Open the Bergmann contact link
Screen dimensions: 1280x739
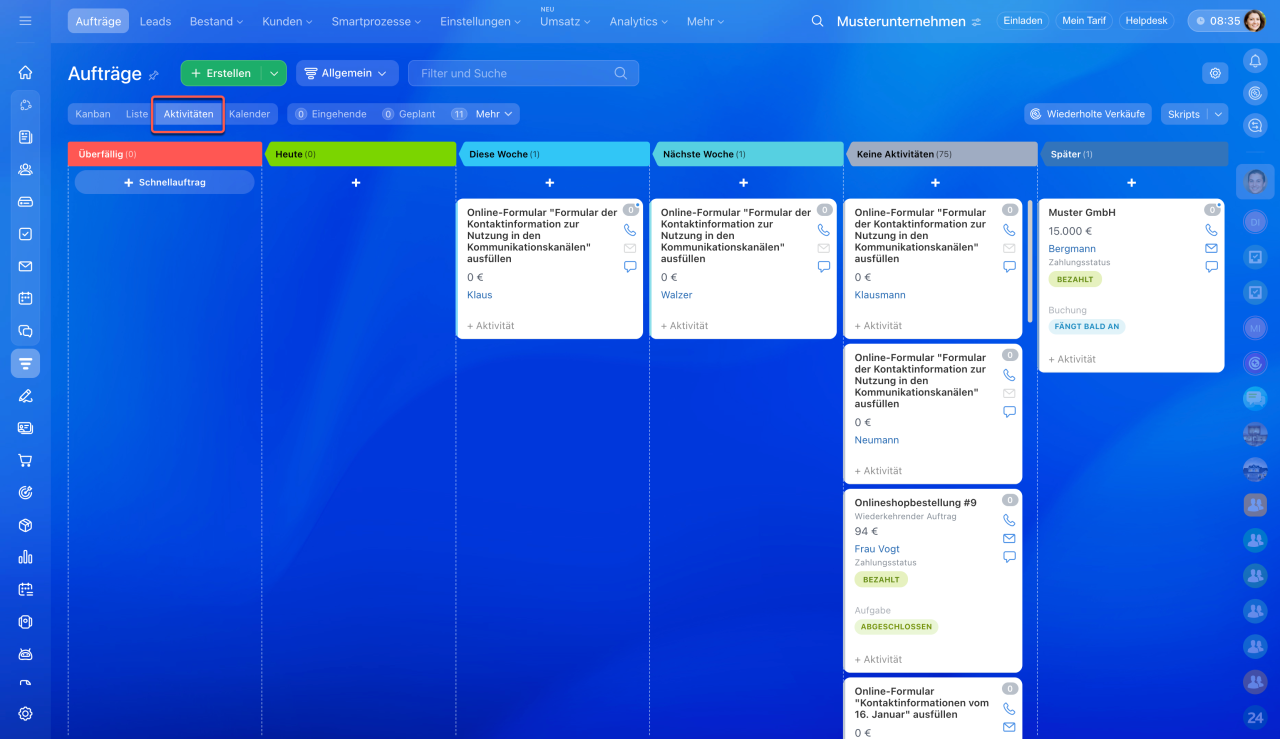(1072, 249)
